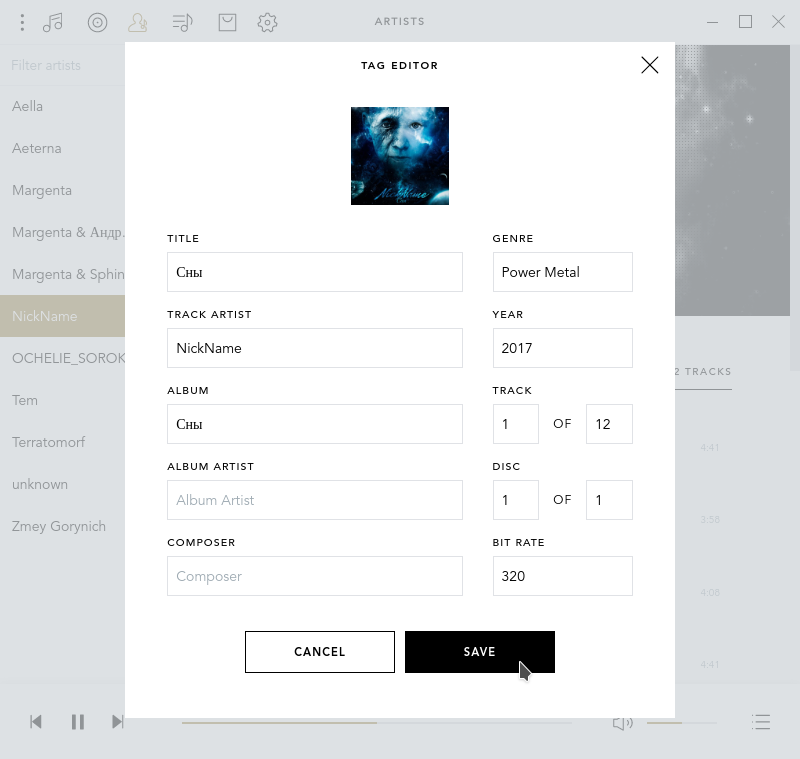Edit the Year field
Viewport: 800px width, 759px height.
click(x=563, y=348)
